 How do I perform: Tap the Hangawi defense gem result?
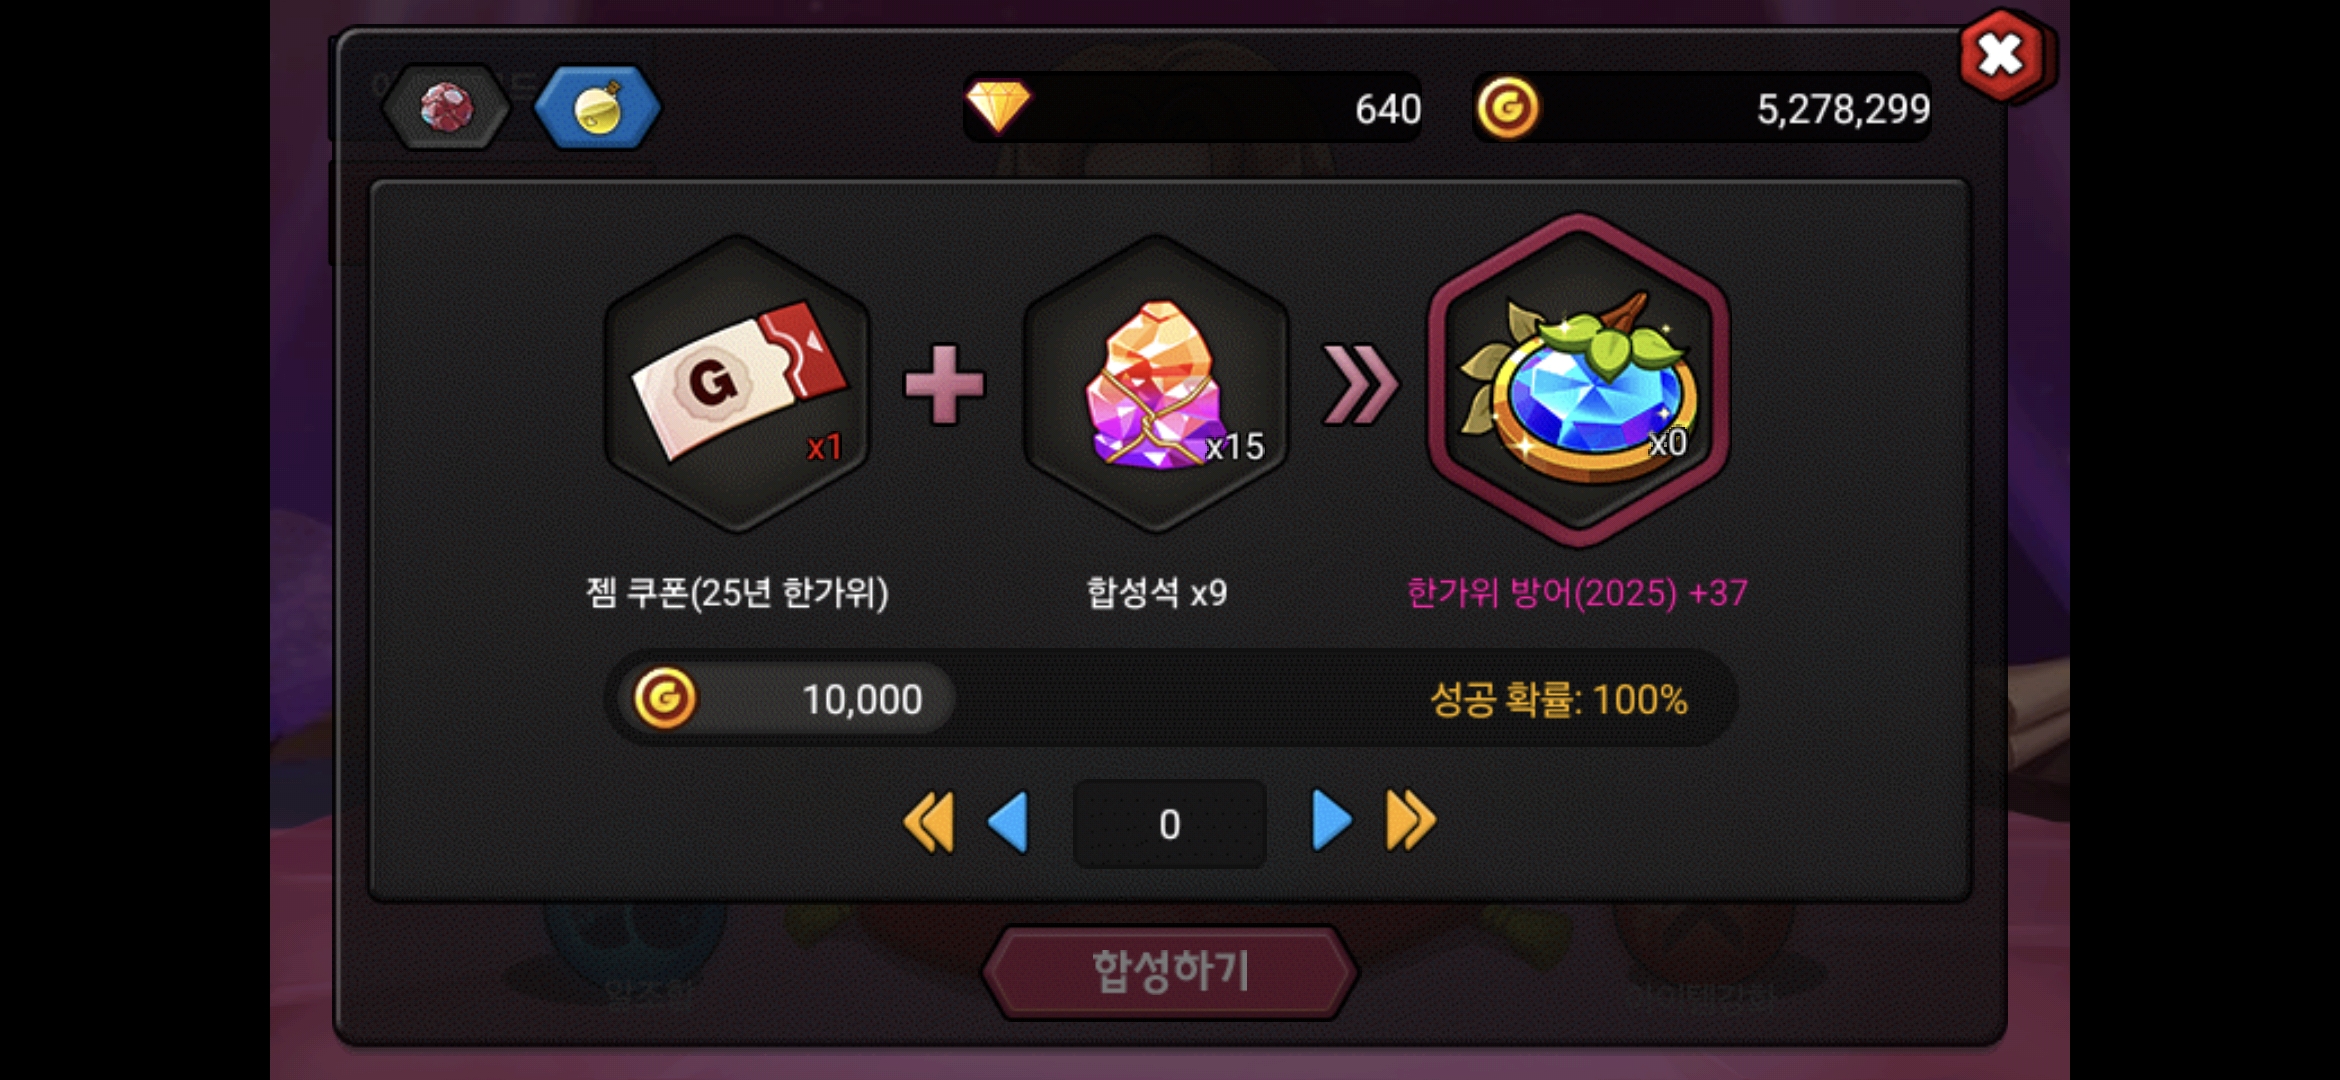1578,380
